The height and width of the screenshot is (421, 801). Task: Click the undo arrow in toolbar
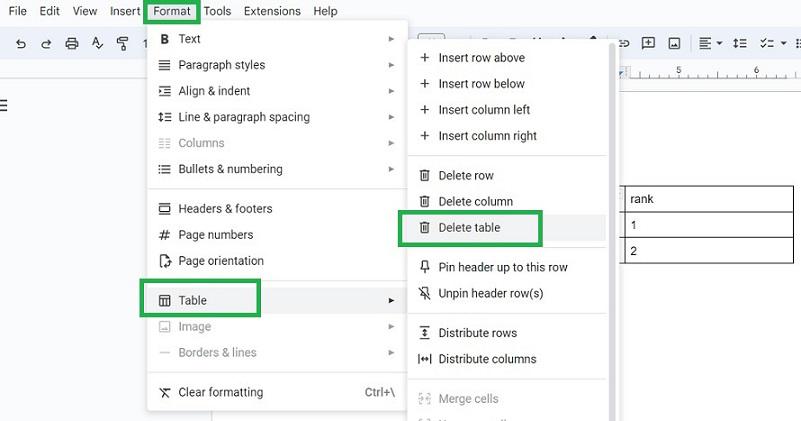point(21,43)
